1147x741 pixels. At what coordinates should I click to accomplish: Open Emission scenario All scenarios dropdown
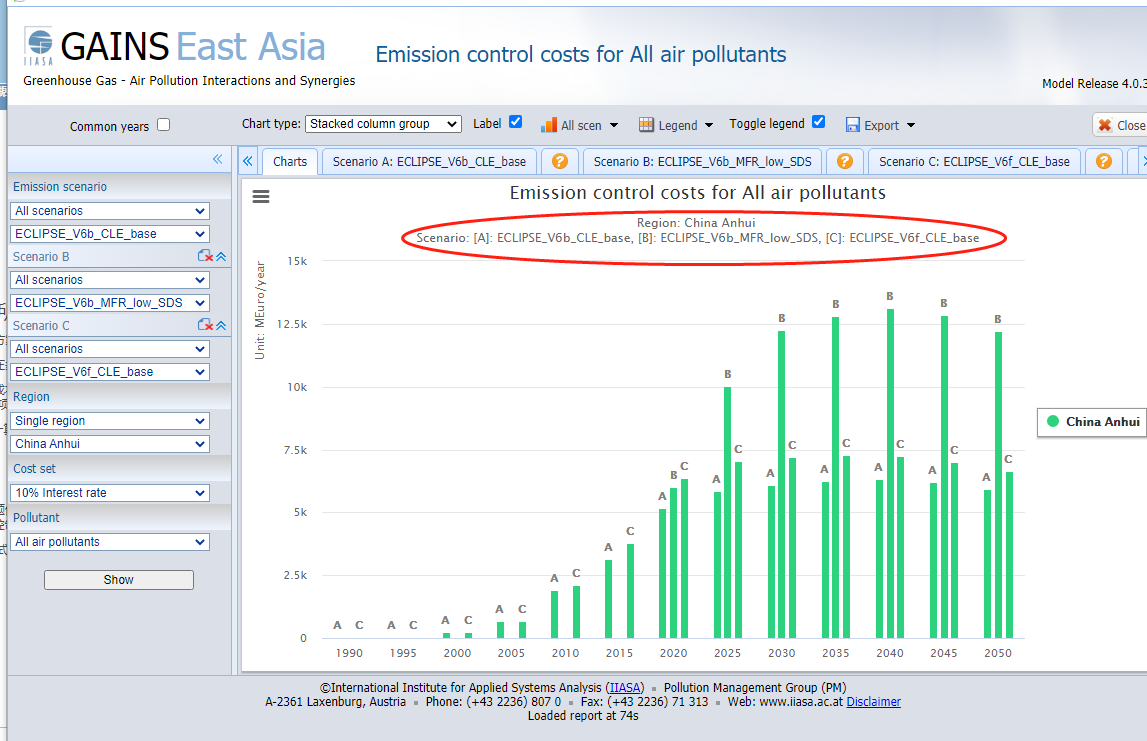(110, 211)
